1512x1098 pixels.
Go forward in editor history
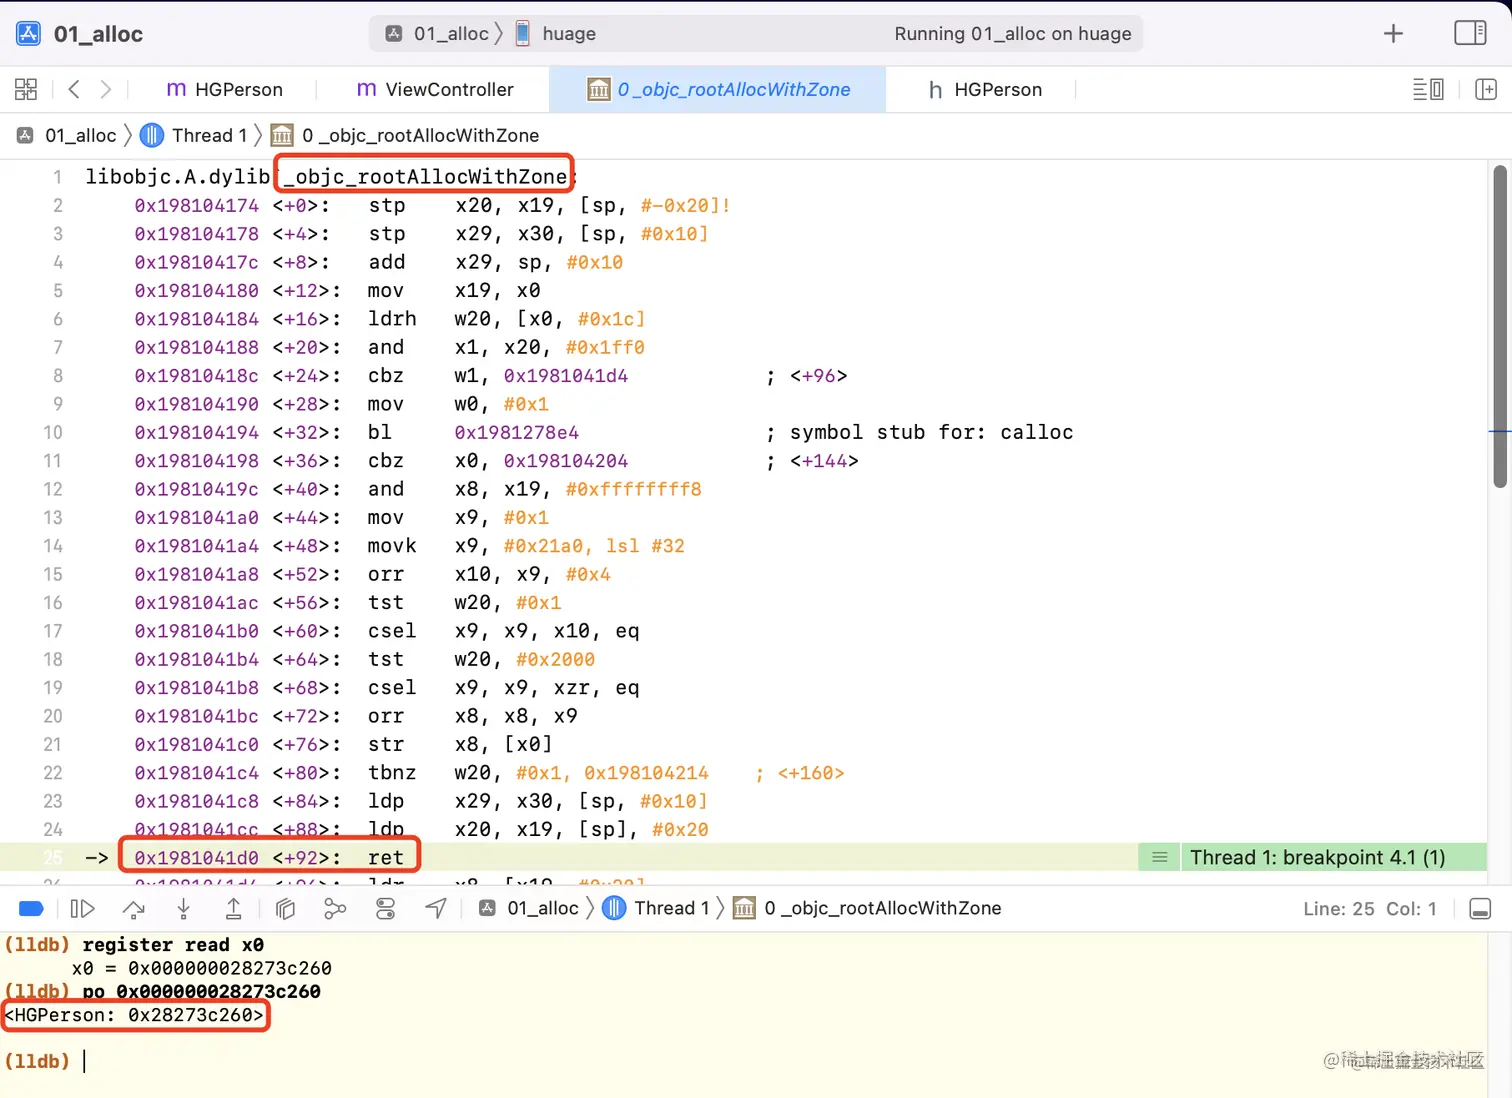106,89
